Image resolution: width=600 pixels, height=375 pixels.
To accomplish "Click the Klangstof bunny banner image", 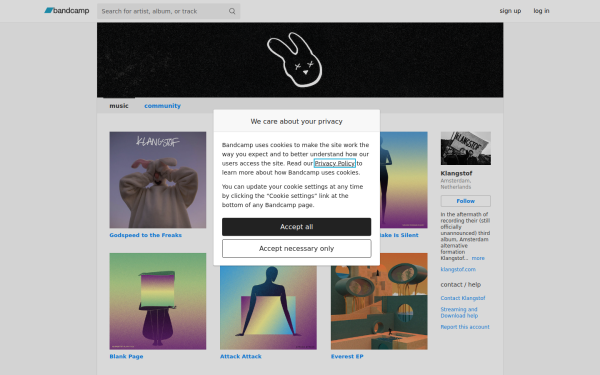I will click(300, 60).
